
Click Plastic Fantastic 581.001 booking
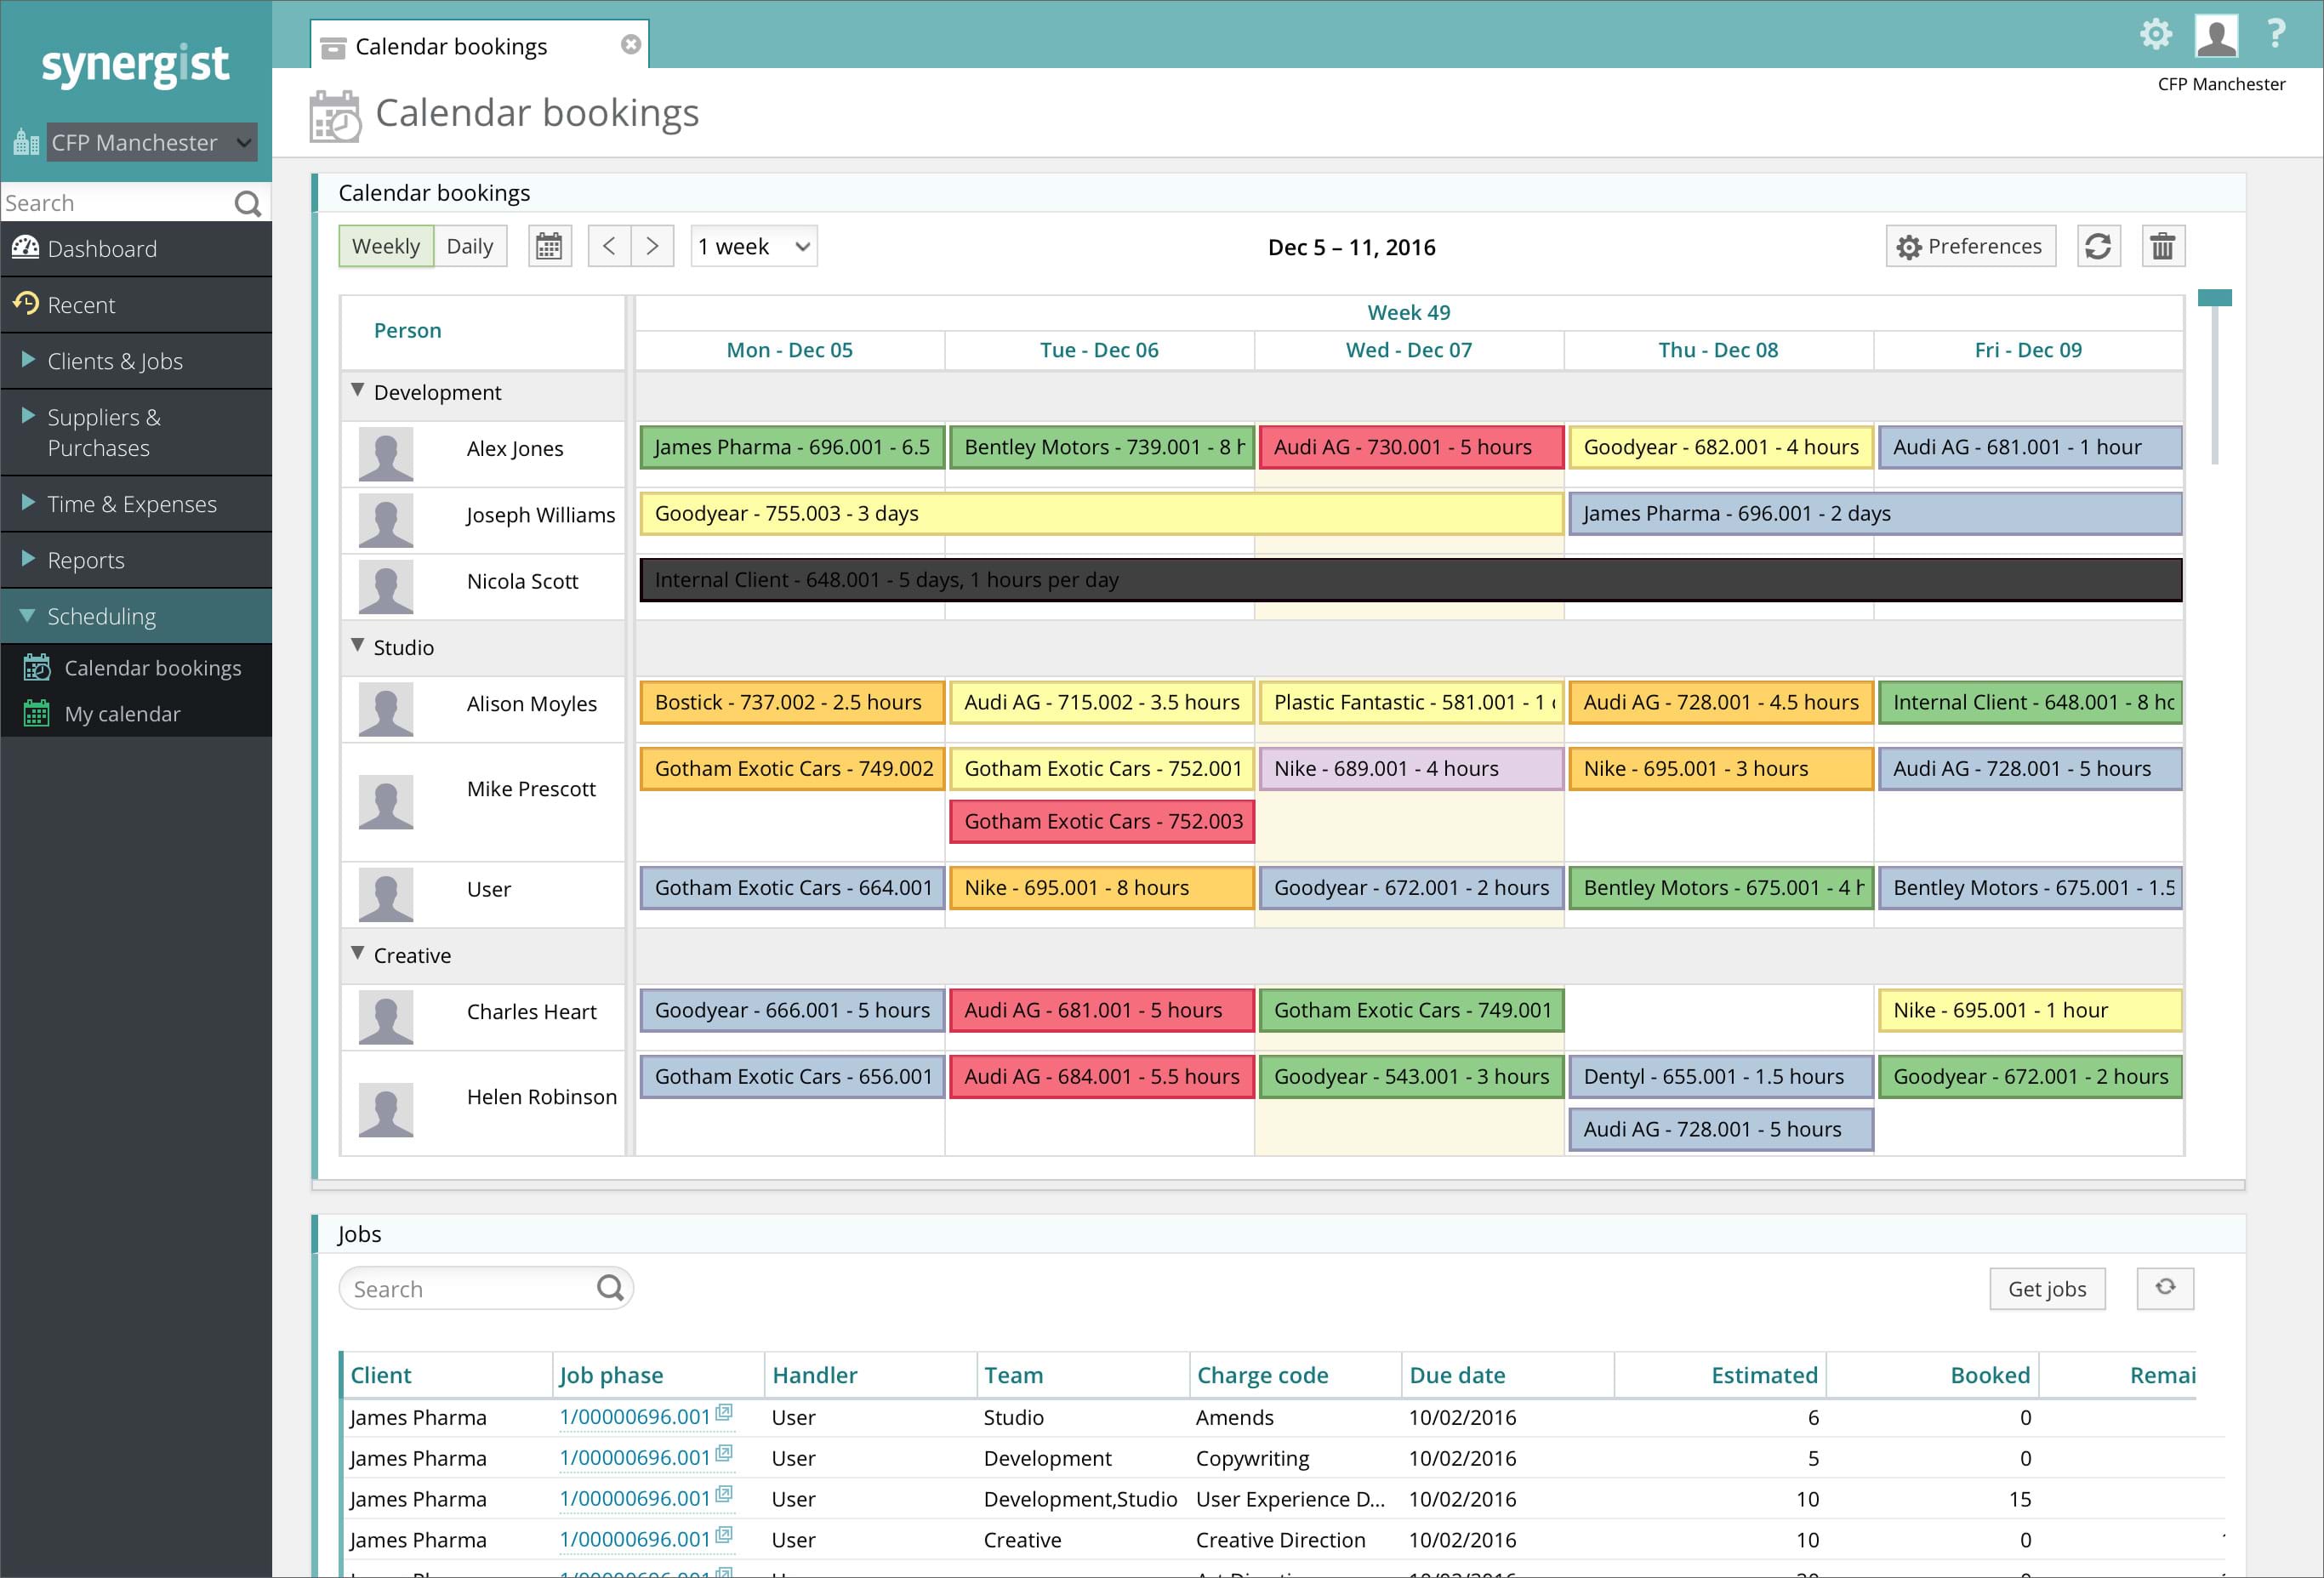click(x=1410, y=703)
